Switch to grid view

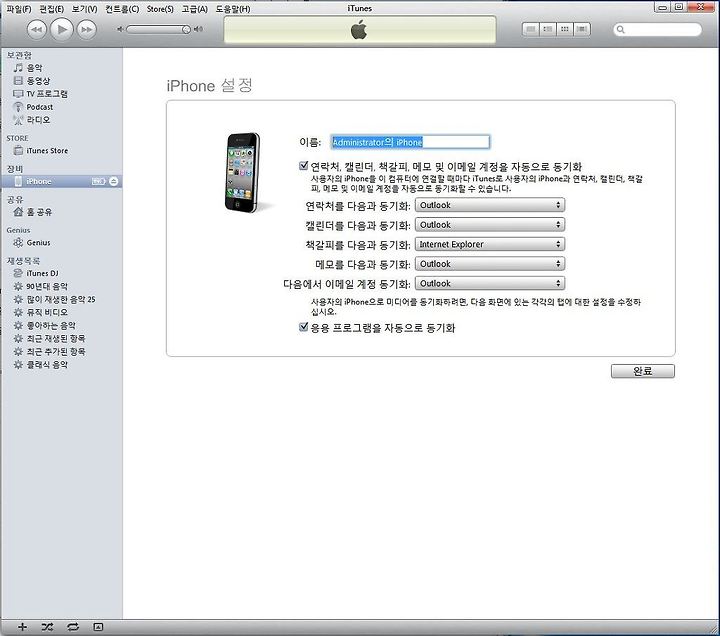(x=565, y=29)
